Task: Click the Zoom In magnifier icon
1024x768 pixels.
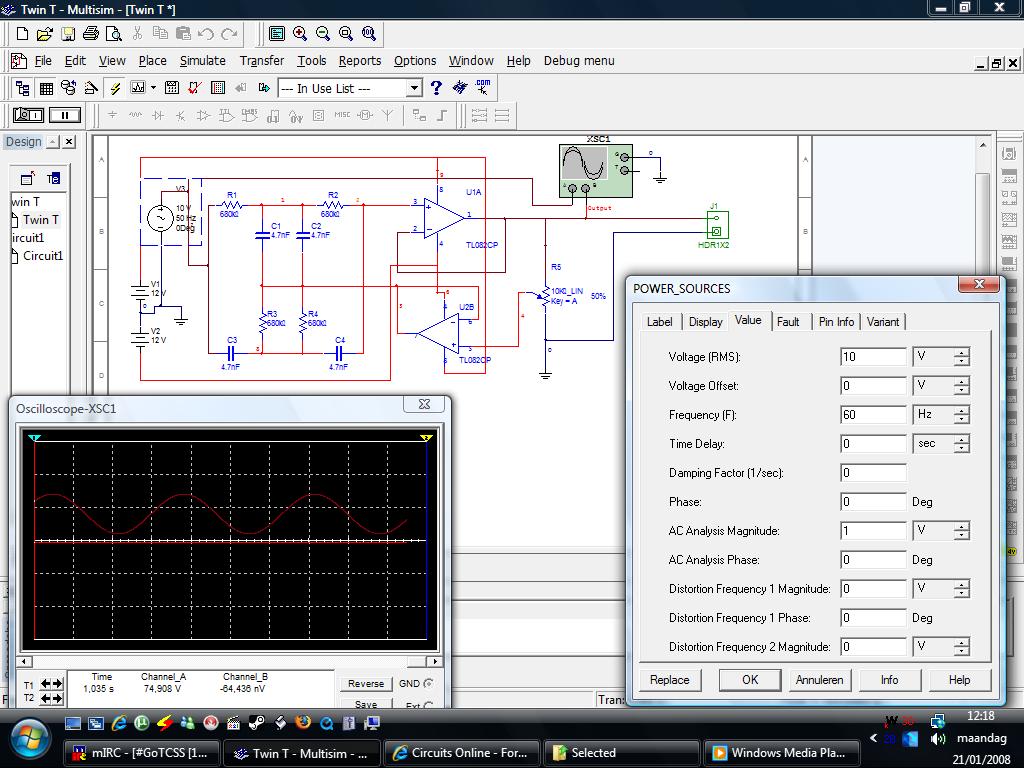Action: [300, 34]
